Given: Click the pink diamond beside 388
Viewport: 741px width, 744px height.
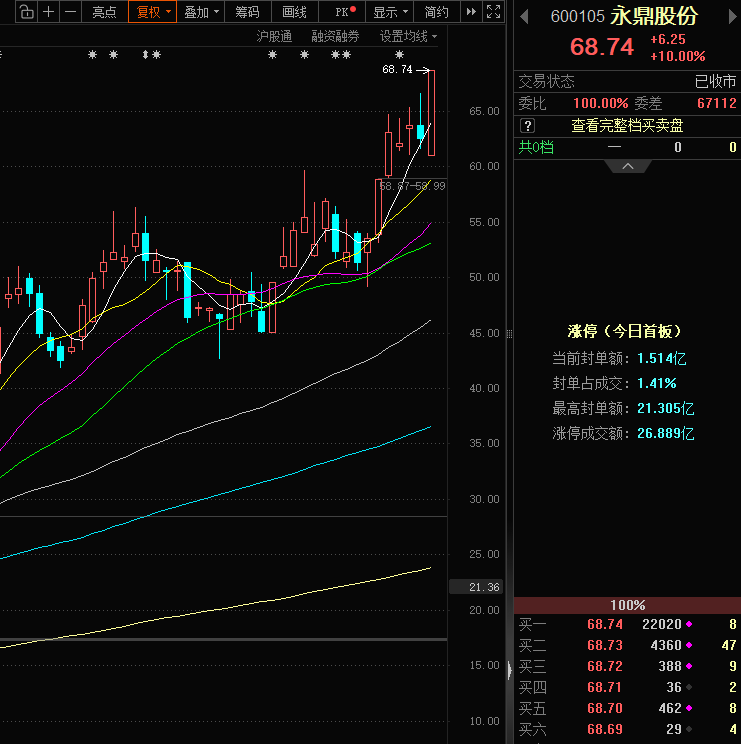Looking at the screenshot, I should click(689, 666).
